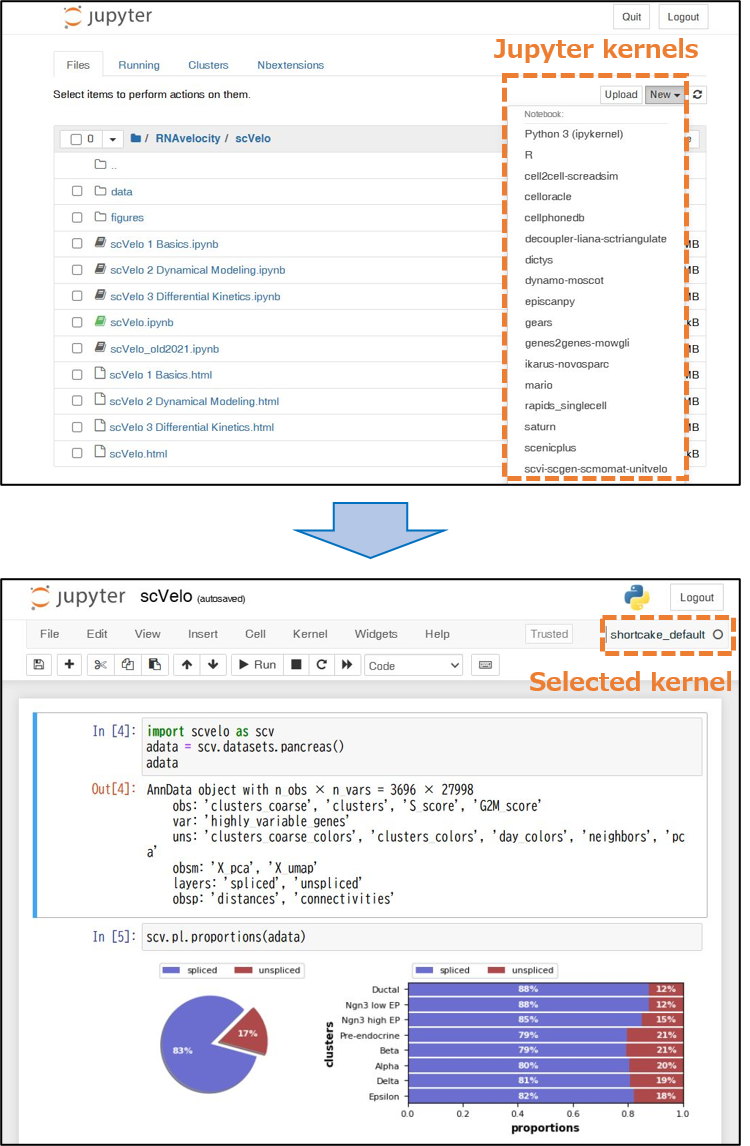
Task: Restart kernel and run all icon
Action: pos(347,664)
